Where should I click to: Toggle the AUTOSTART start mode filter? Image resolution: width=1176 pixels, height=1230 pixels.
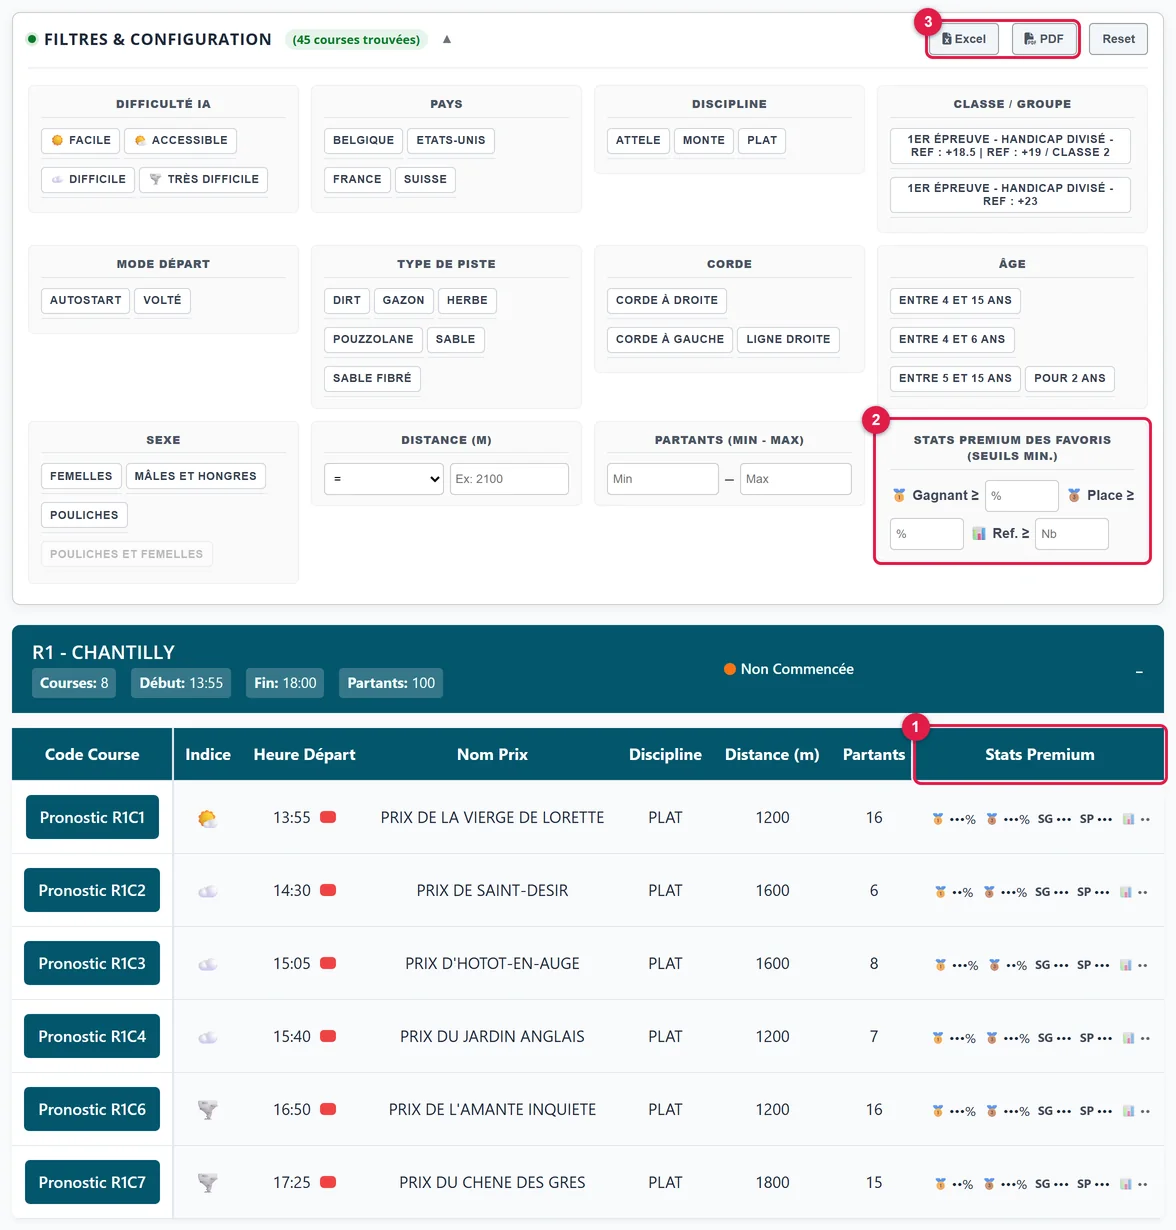(86, 301)
